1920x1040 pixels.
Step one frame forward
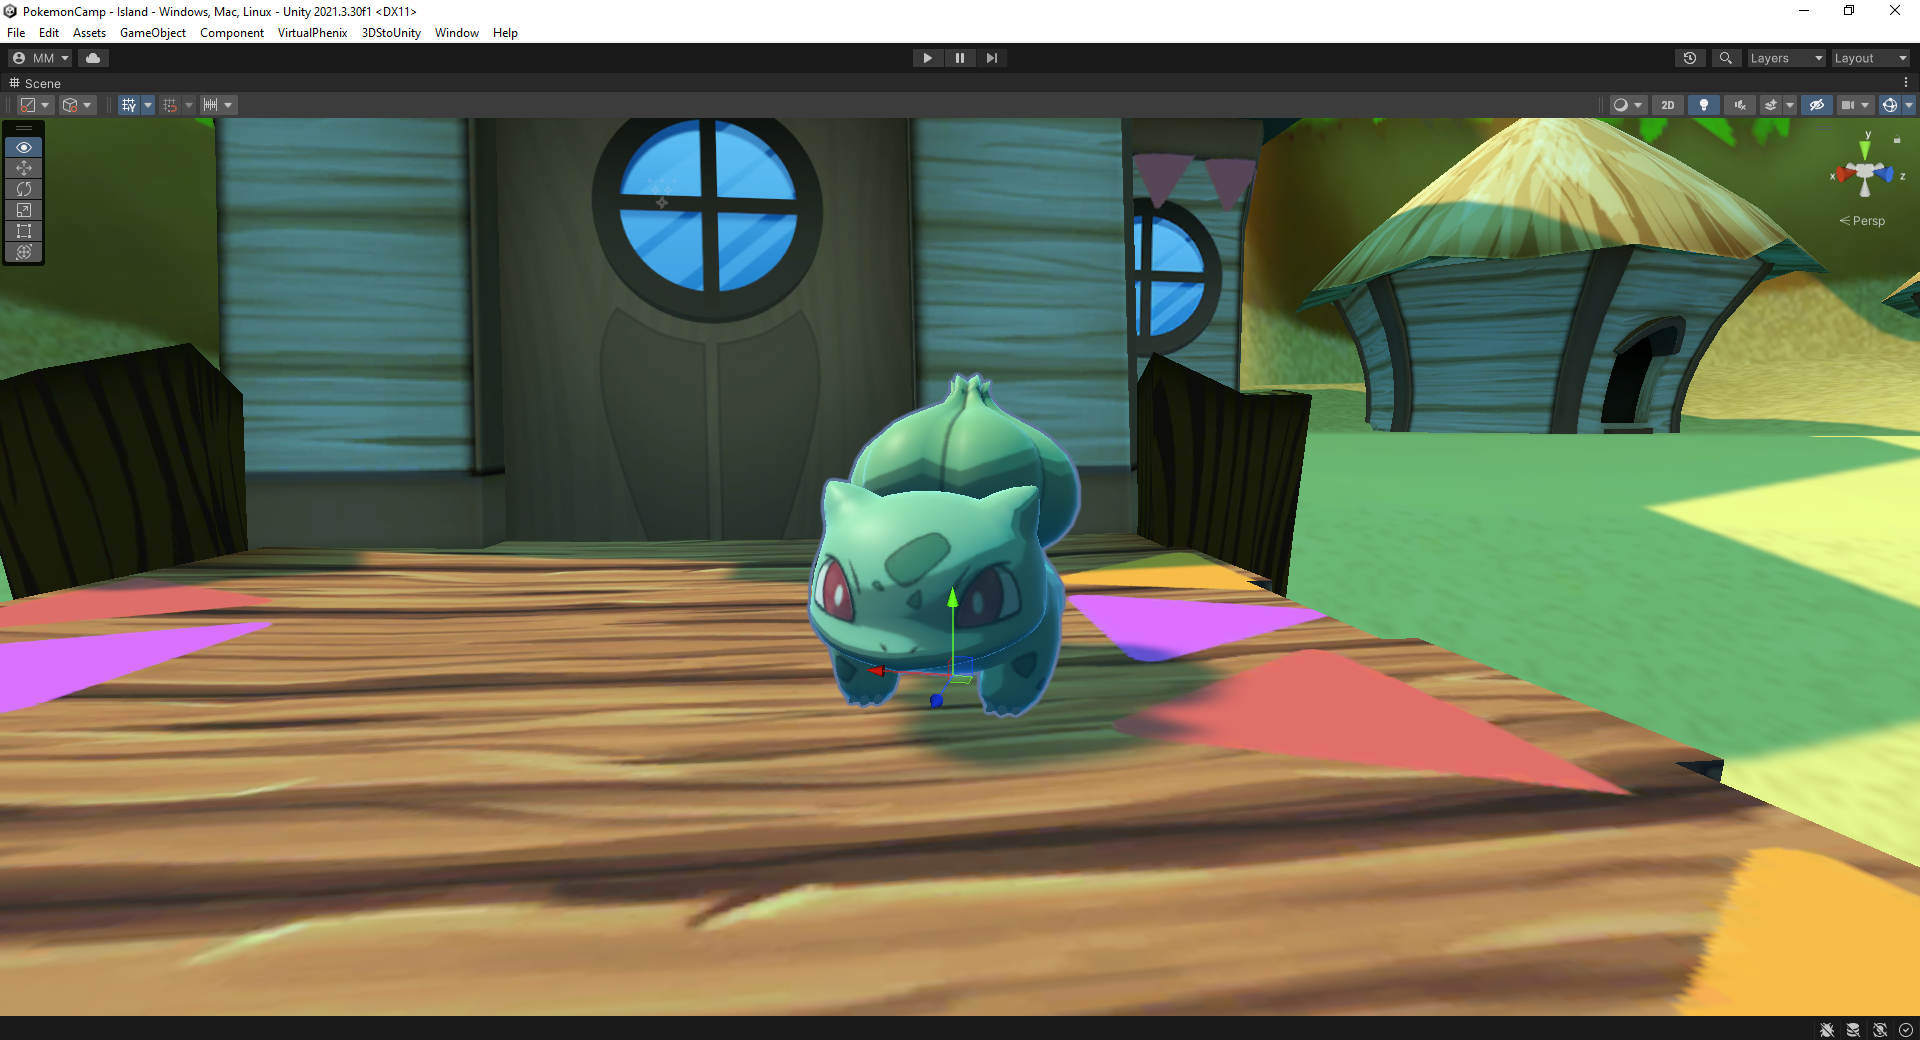(991, 58)
